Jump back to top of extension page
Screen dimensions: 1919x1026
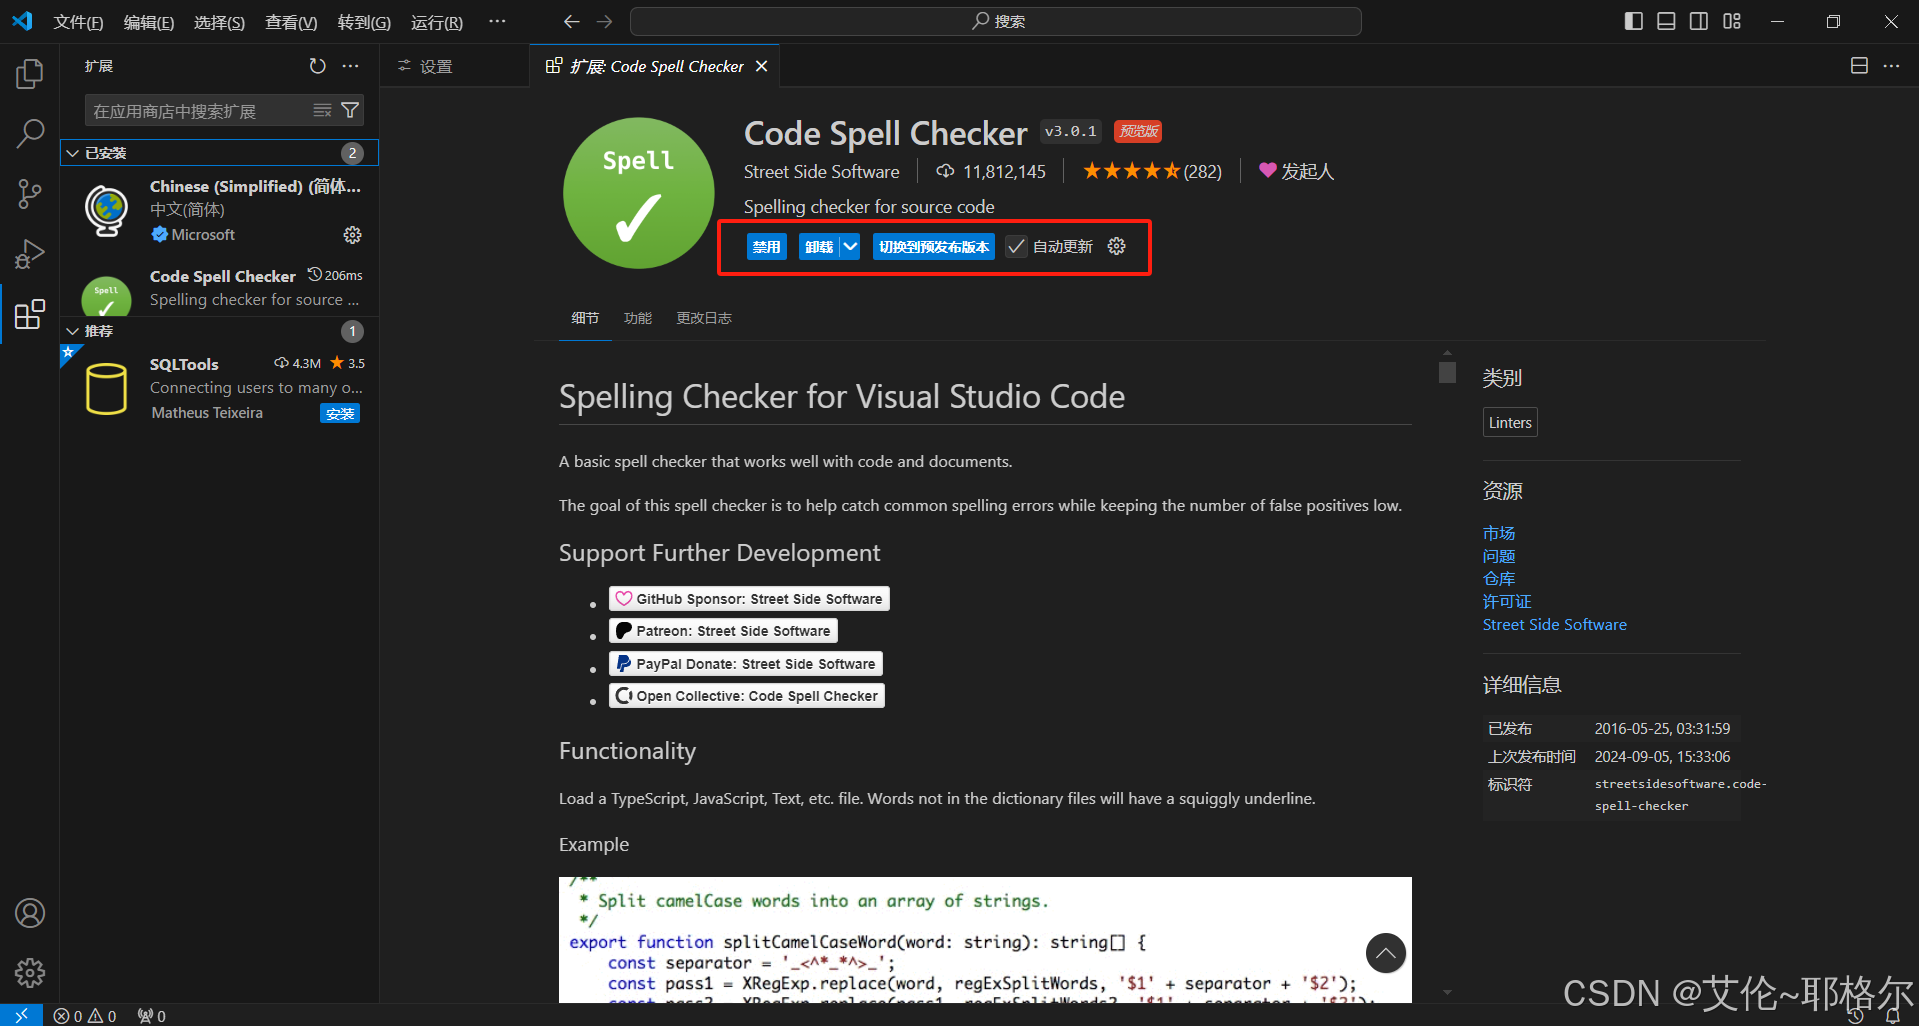point(1385,953)
